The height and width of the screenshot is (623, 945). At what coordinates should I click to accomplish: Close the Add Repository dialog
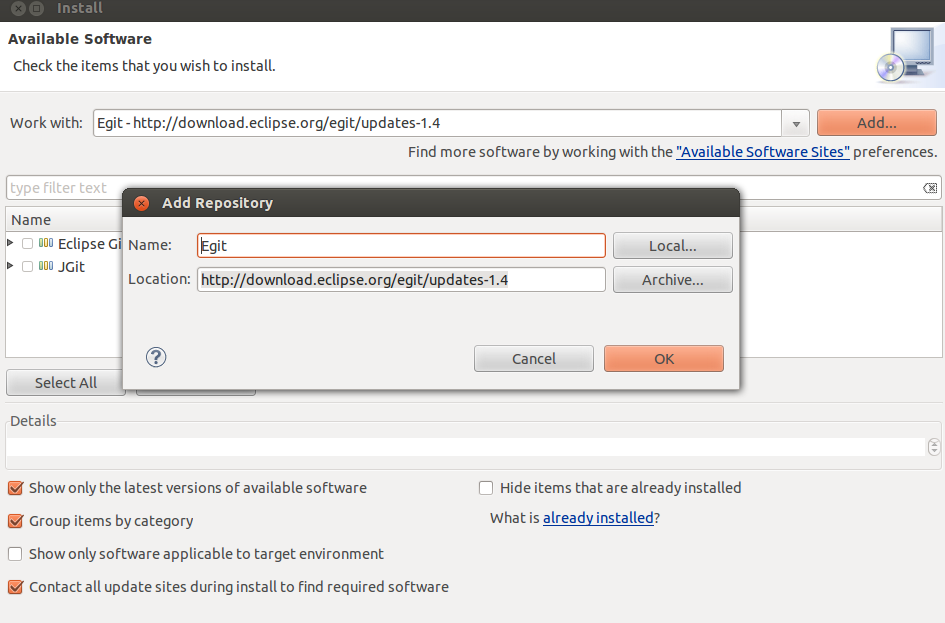click(142, 203)
